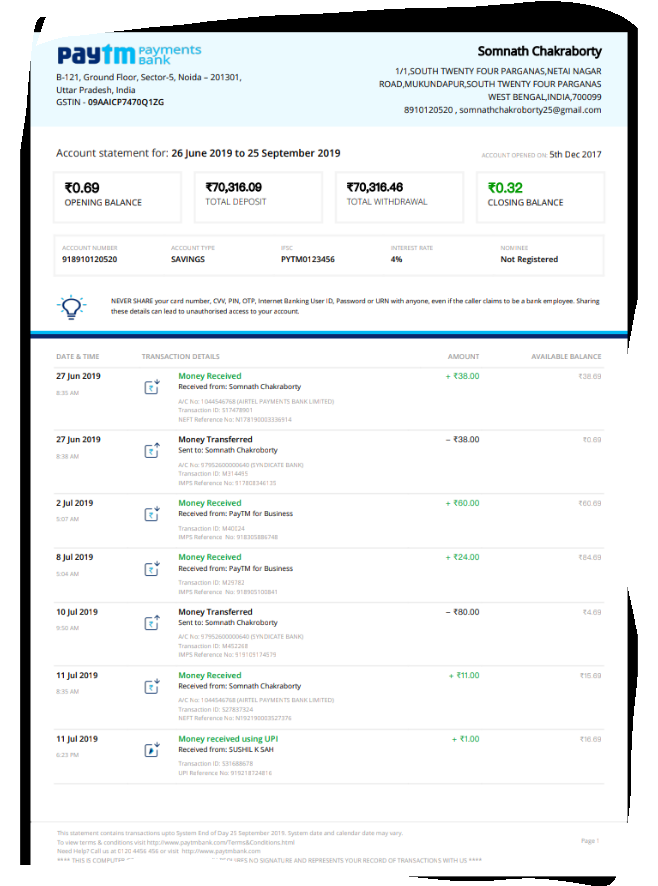Click the NEVER SHARE security warning text
Image resolution: width=658 pixels, height=886 pixels.
click(355, 306)
